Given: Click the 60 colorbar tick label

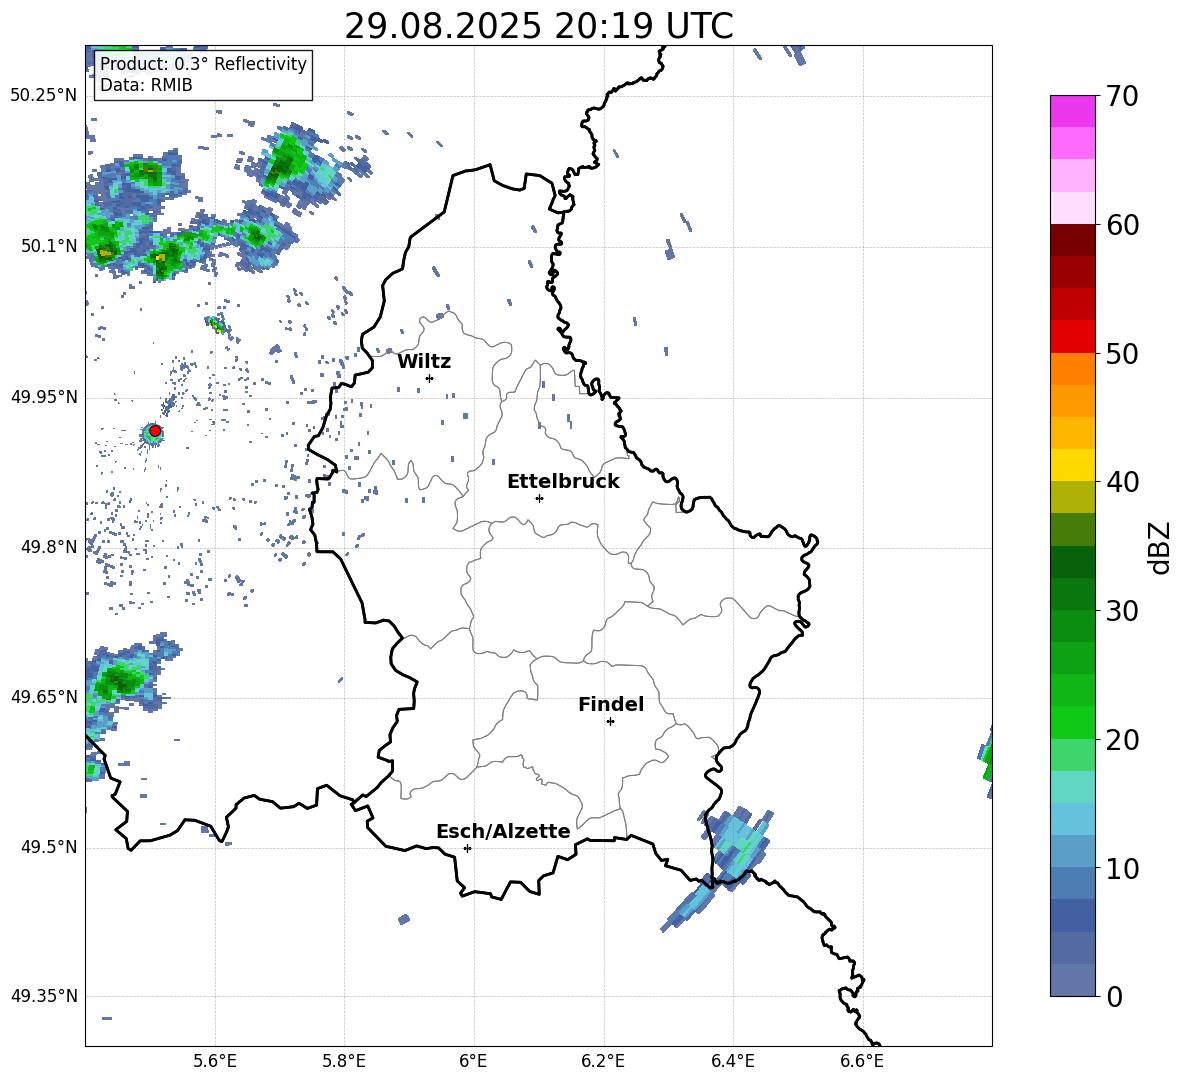Looking at the screenshot, I should (1122, 225).
